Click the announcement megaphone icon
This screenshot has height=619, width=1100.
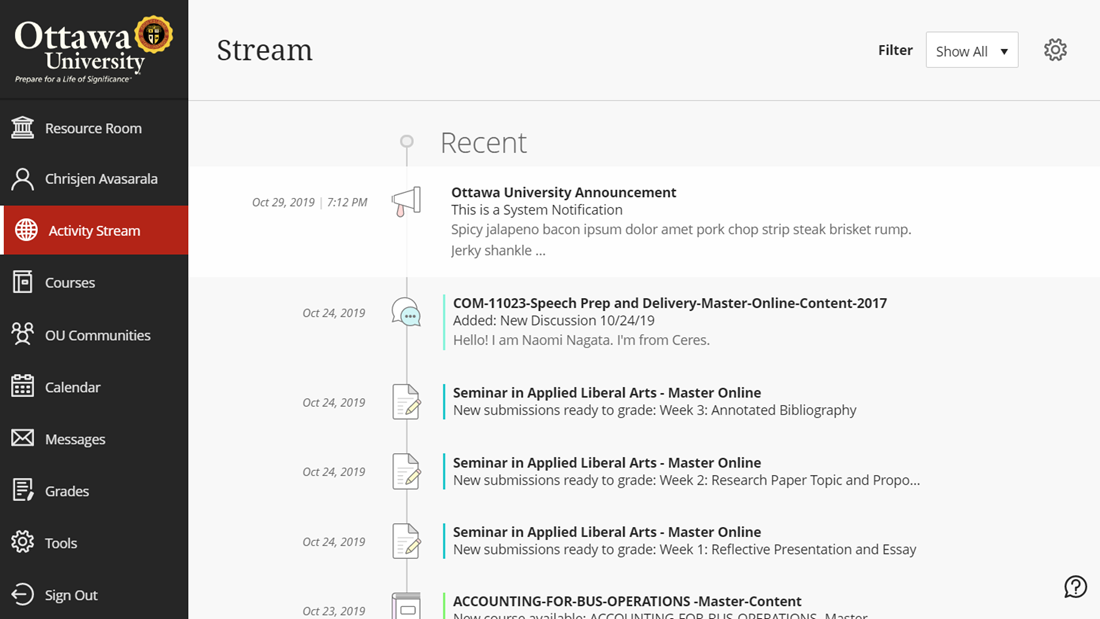click(406, 201)
